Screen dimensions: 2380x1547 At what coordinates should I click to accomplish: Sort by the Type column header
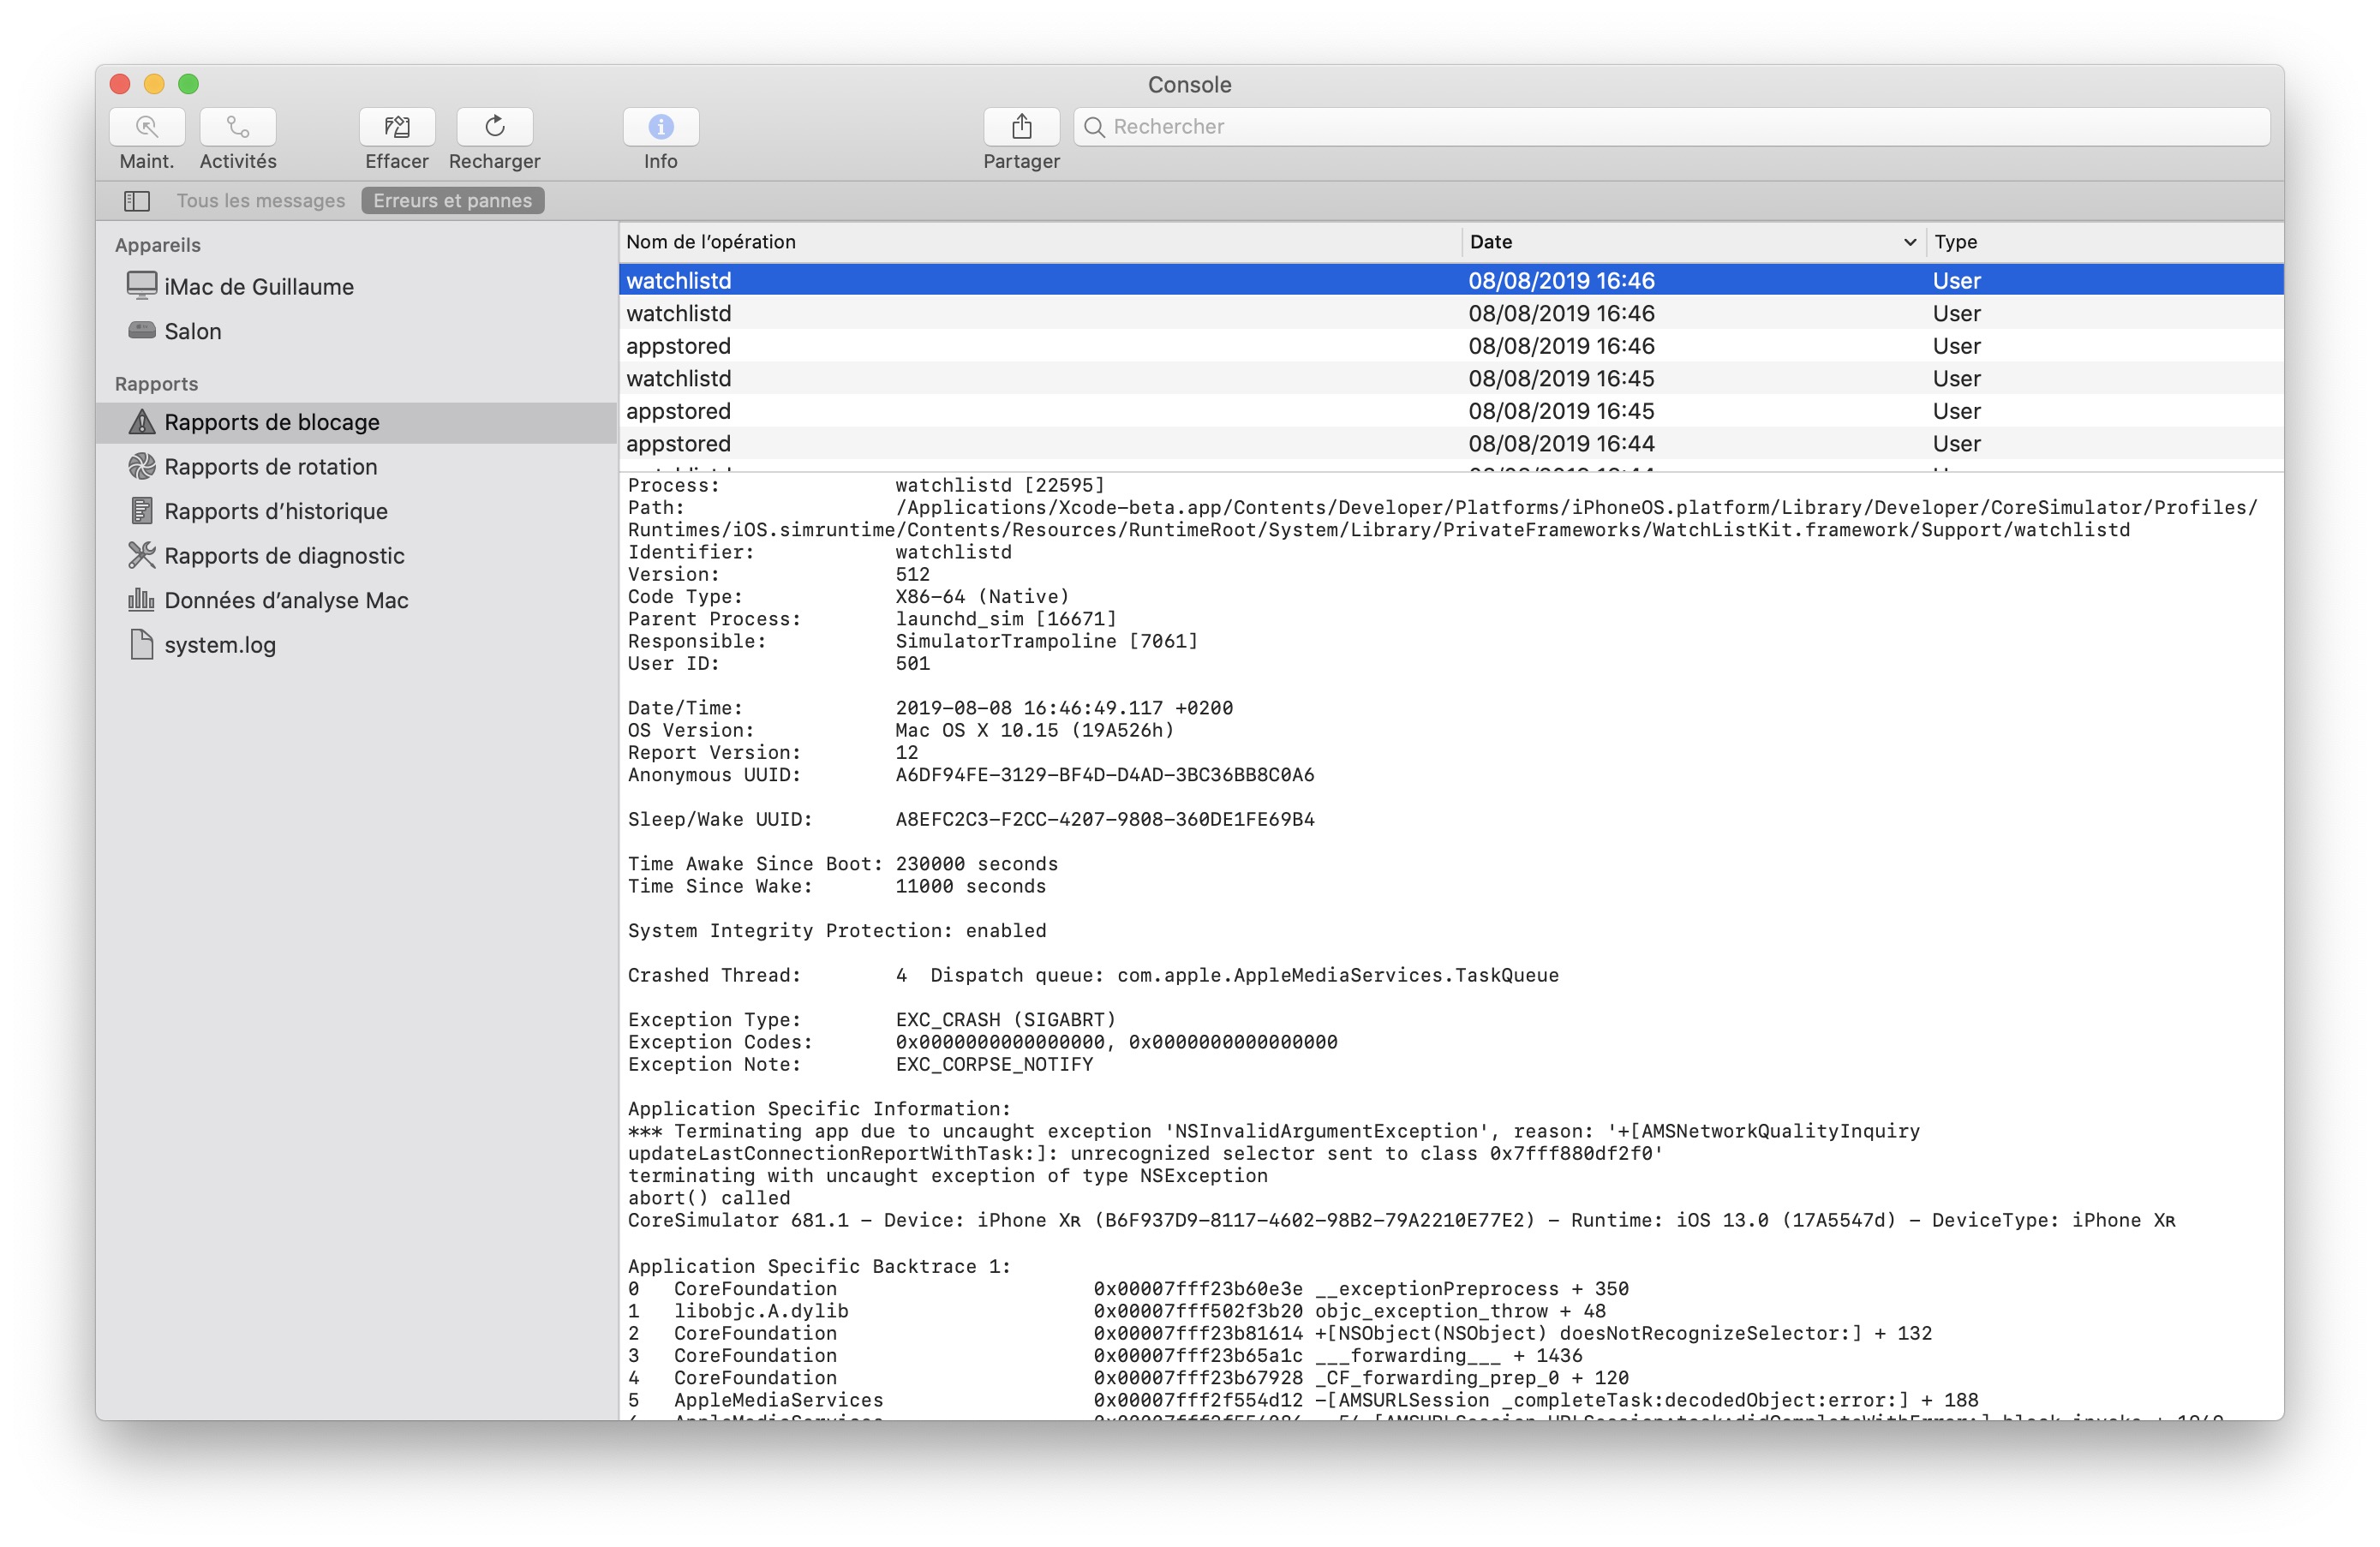(x=2105, y=242)
